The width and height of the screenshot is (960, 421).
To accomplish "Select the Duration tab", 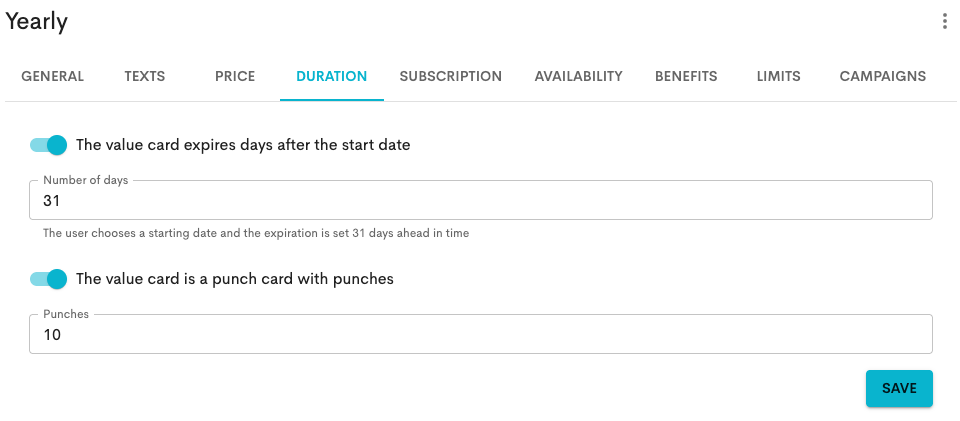I will click(332, 76).
